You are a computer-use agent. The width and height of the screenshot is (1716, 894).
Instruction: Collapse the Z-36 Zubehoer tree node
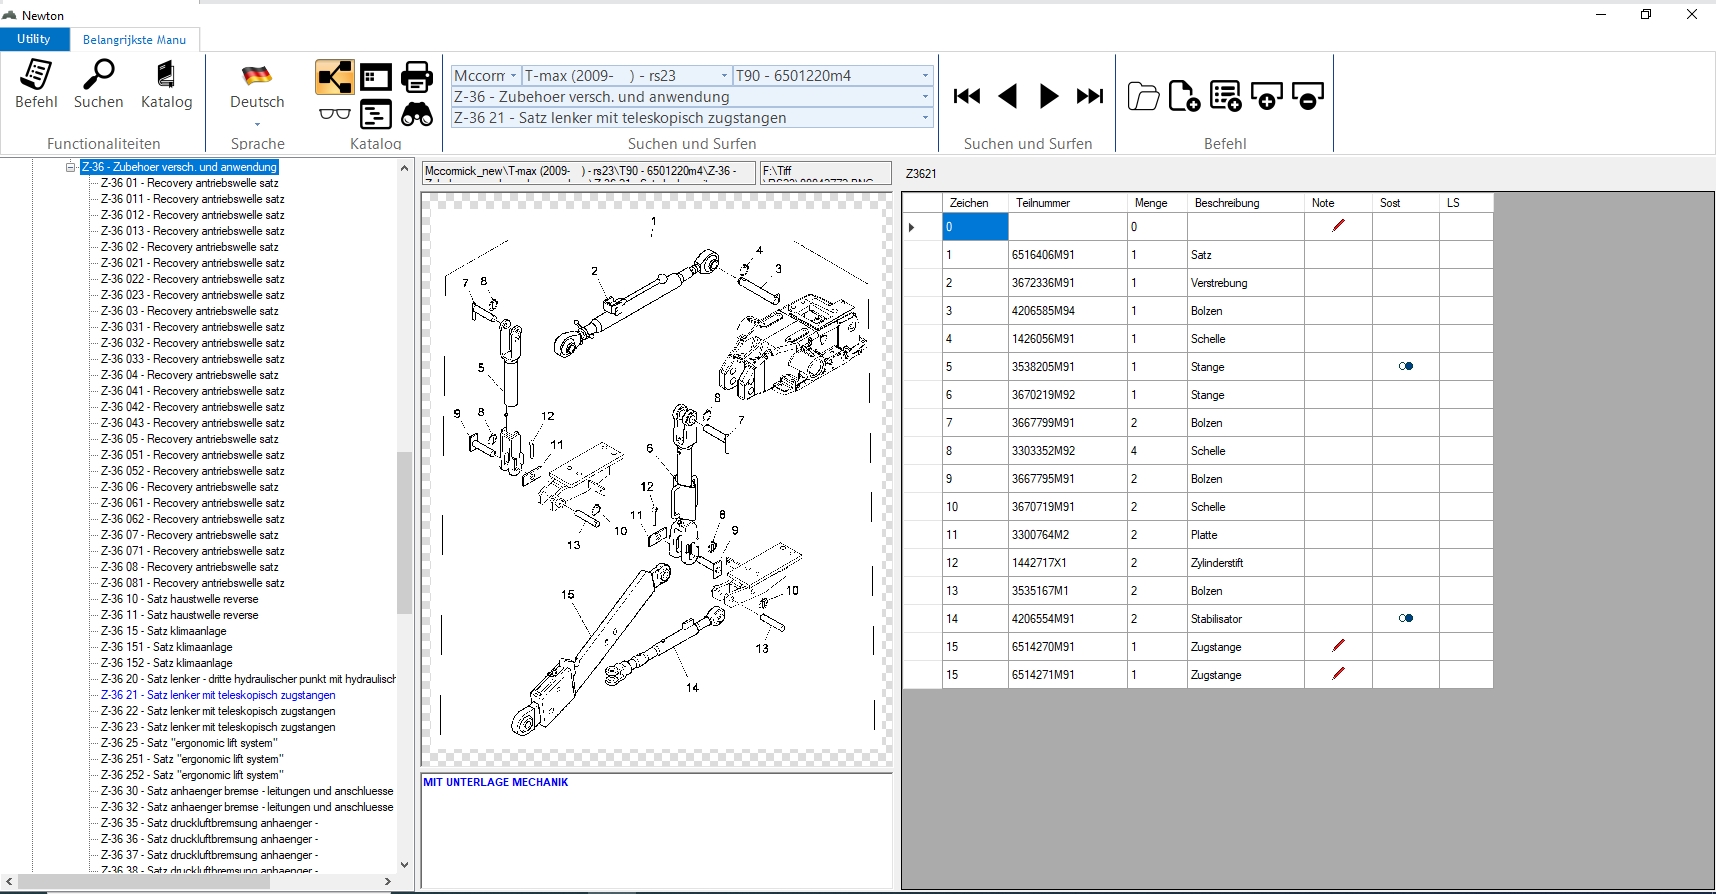click(71, 167)
